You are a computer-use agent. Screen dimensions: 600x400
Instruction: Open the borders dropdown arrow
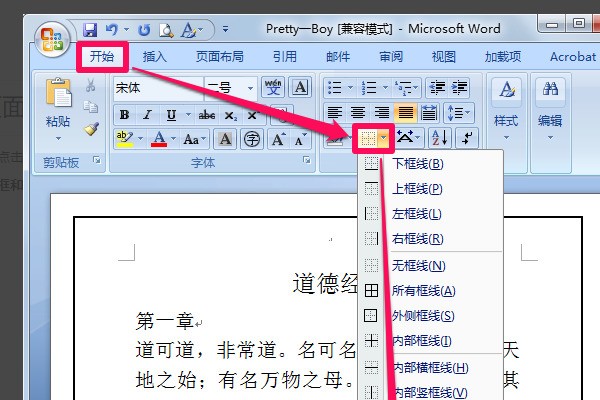coord(384,138)
